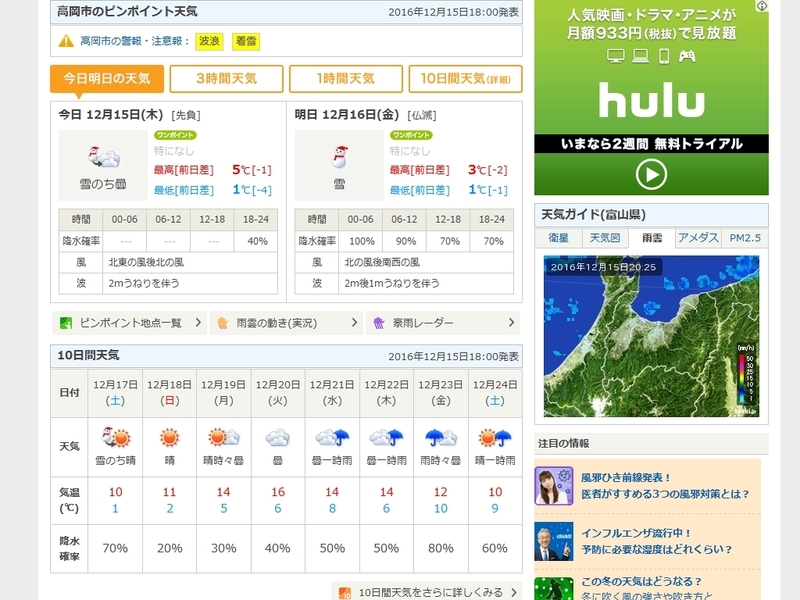Click tomorrow's snowman weather icon
The width and height of the screenshot is (800, 600).
339,157
